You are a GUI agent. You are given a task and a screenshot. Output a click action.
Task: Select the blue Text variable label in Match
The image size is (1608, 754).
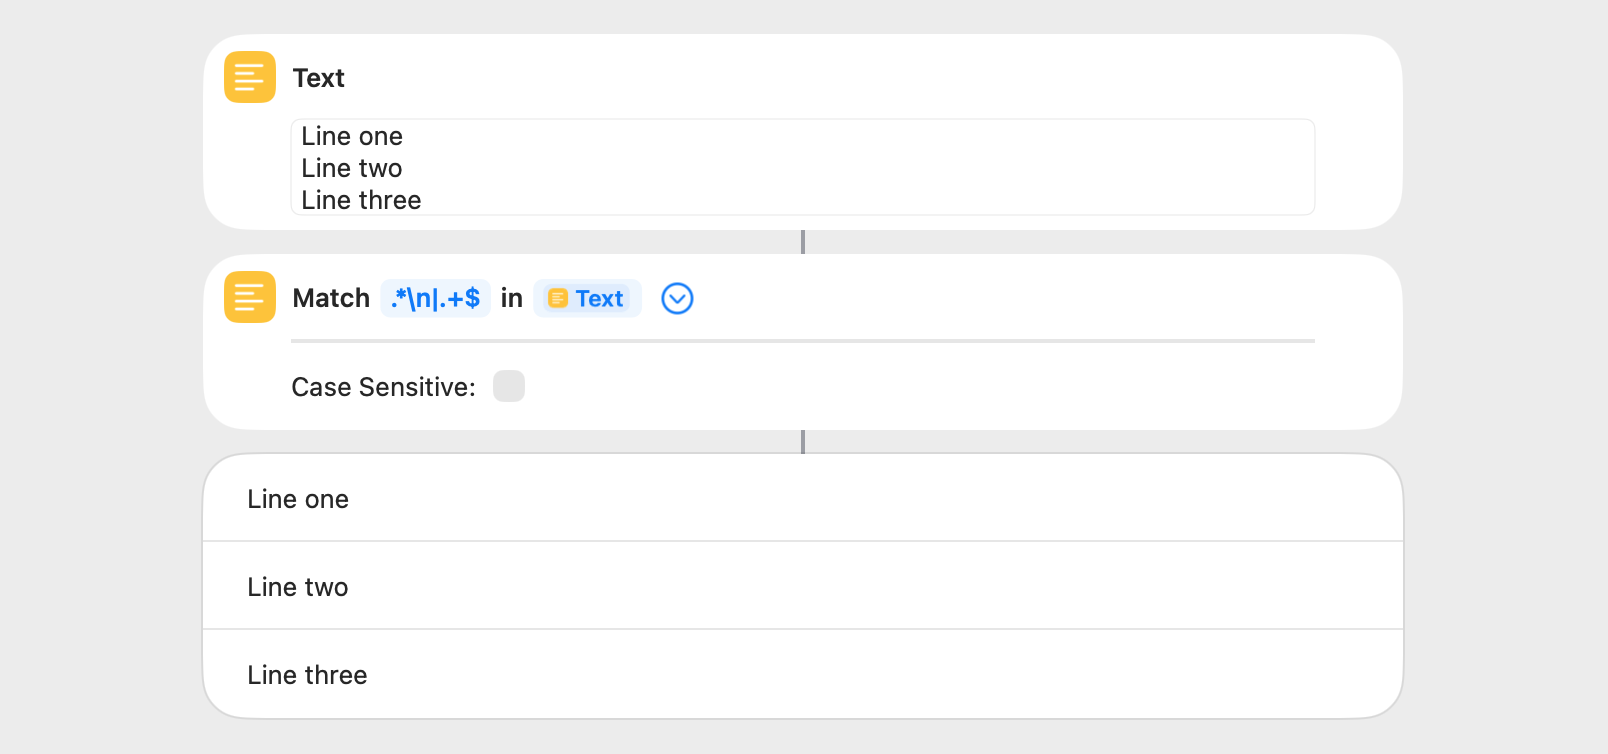coord(599,299)
